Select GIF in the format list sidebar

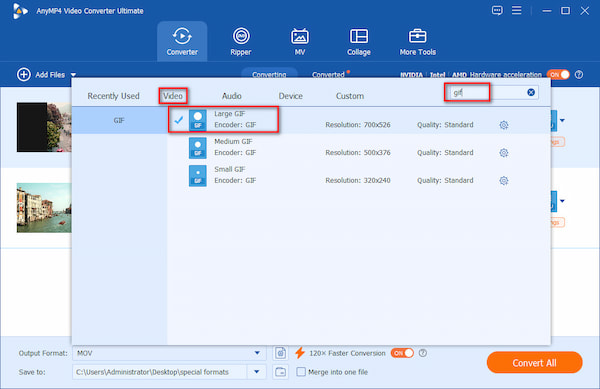(x=119, y=120)
